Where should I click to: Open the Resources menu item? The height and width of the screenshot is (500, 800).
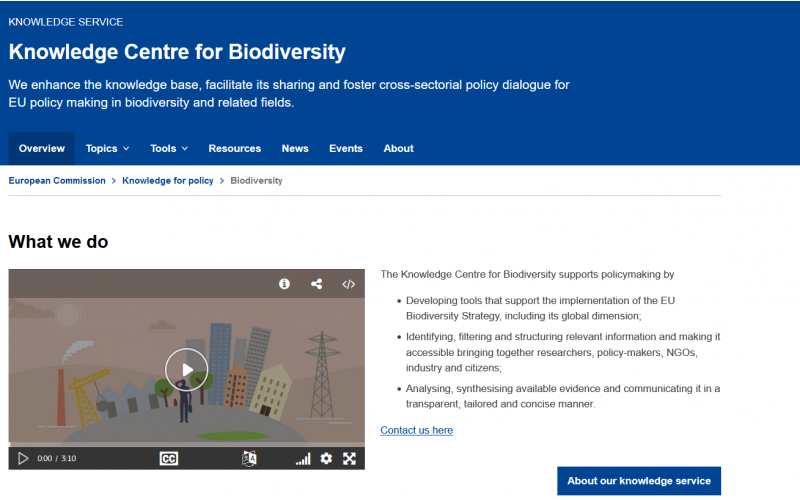235,148
